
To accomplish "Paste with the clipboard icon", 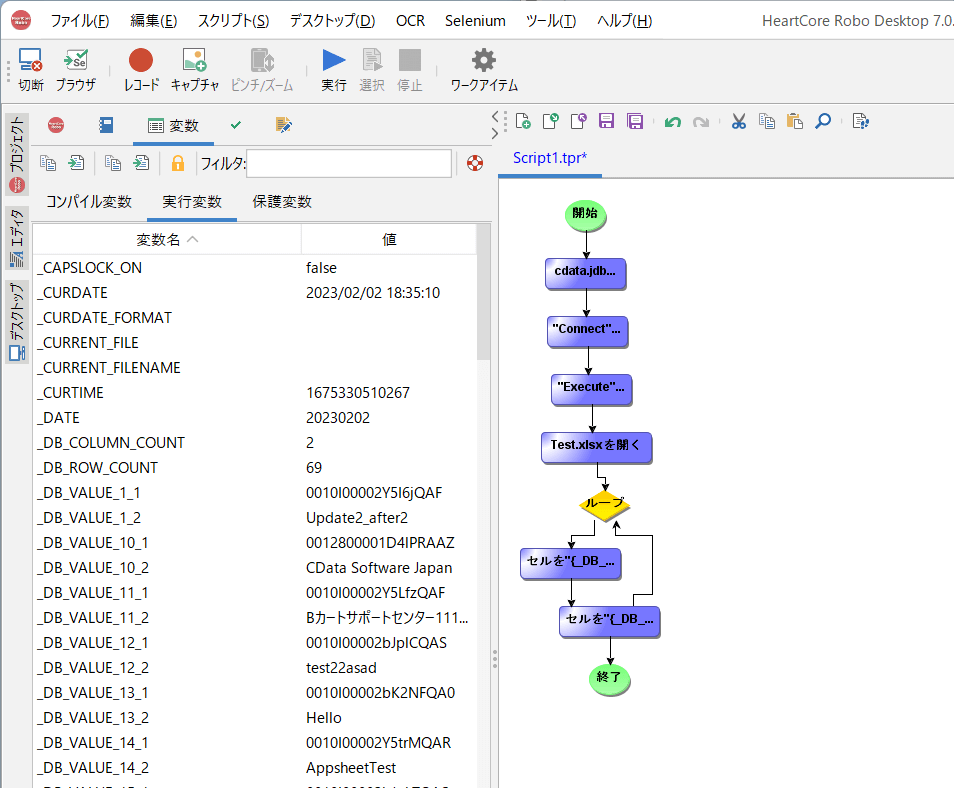I will point(795,121).
